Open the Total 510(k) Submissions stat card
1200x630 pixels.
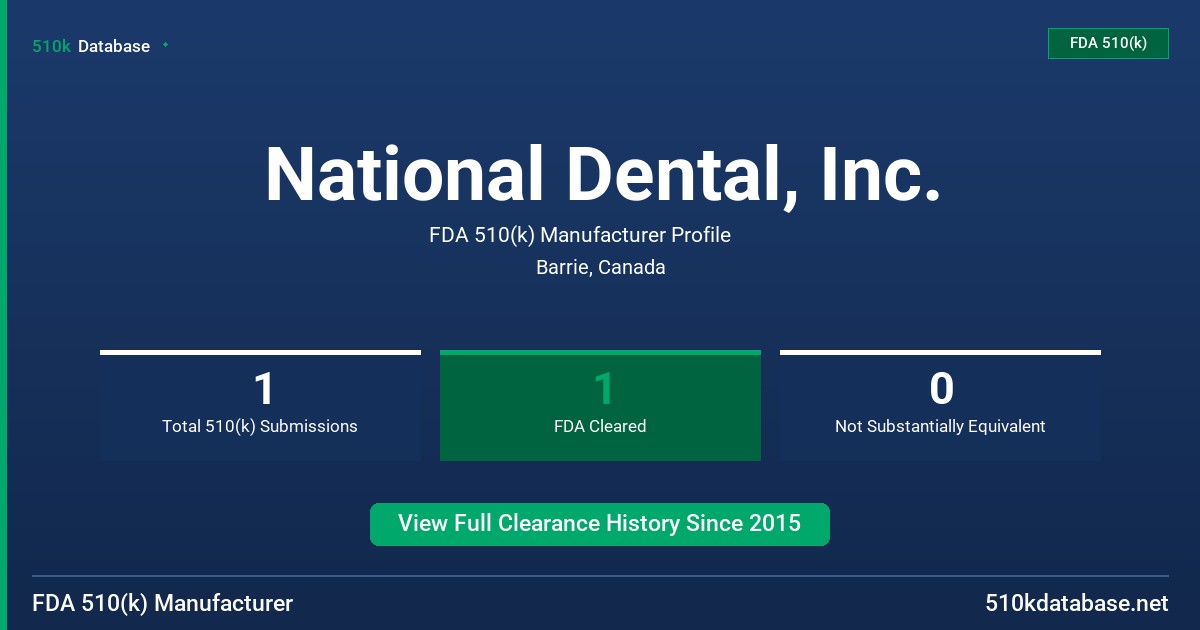pos(260,405)
